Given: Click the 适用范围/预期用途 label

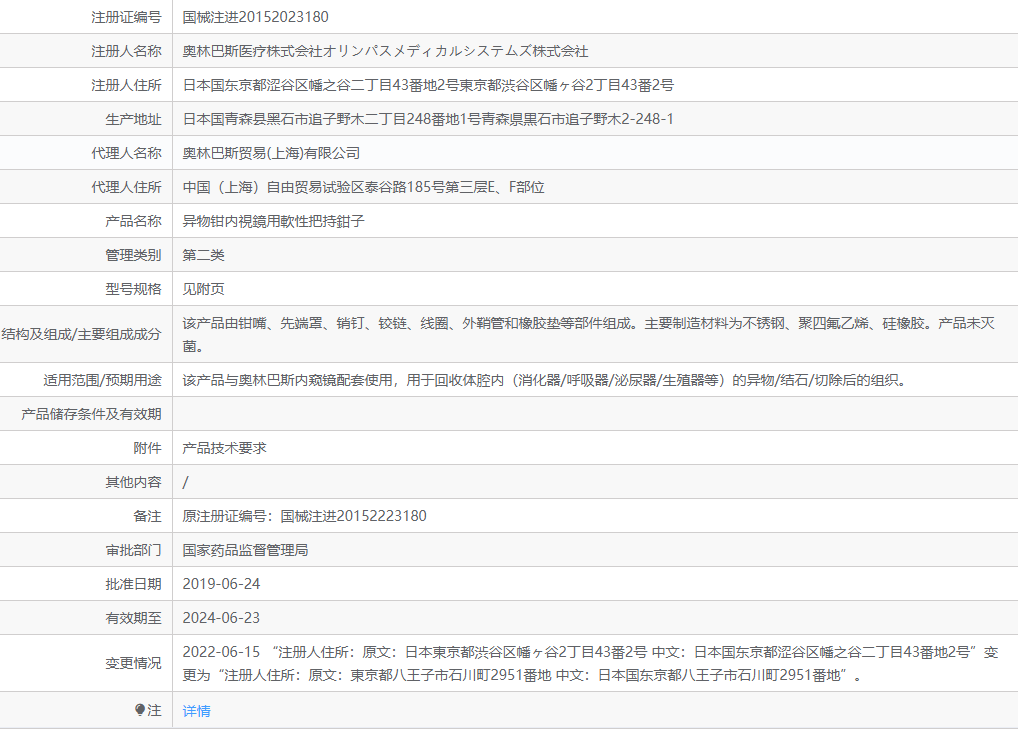Looking at the screenshot, I should 103,380.
